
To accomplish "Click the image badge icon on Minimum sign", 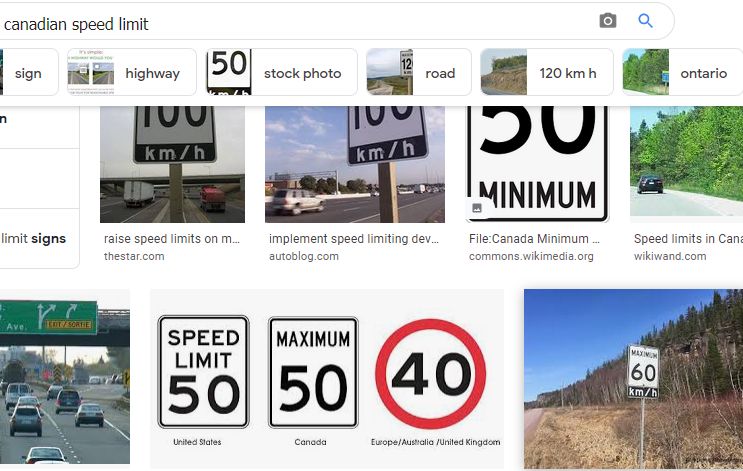I will pos(477,208).
